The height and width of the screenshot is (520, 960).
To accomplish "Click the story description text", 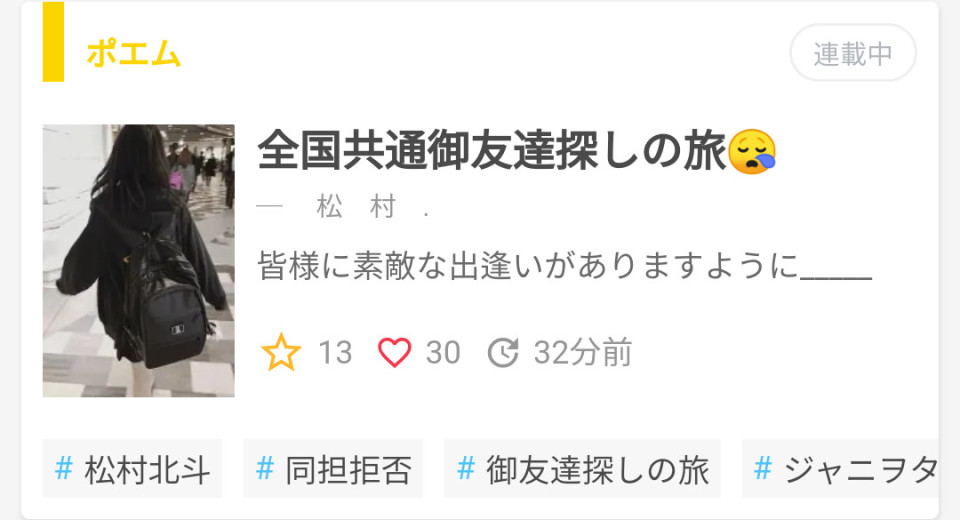I will point(564,266).
